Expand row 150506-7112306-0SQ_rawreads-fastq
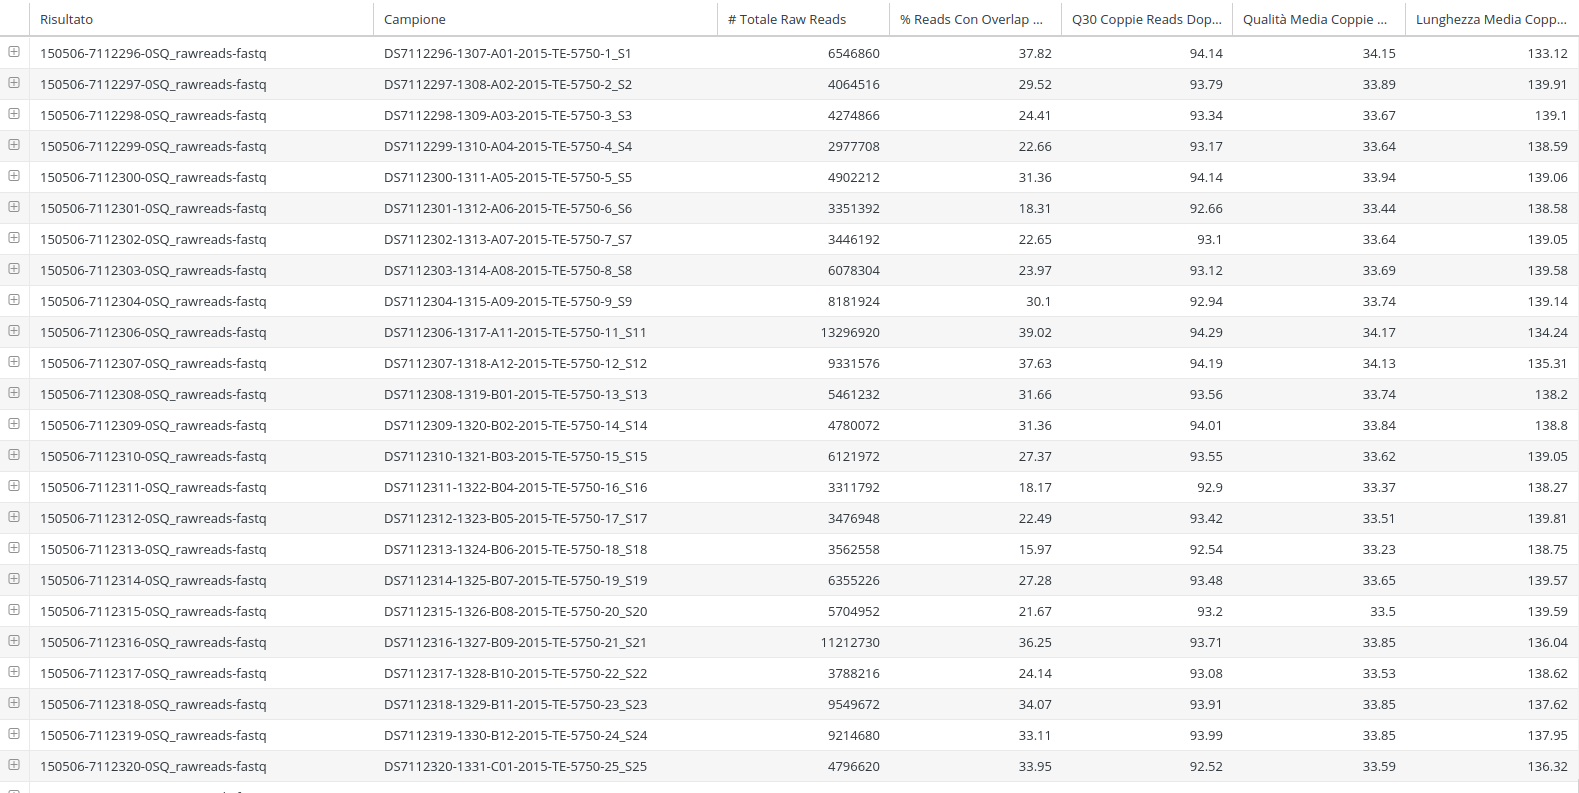 14,331
